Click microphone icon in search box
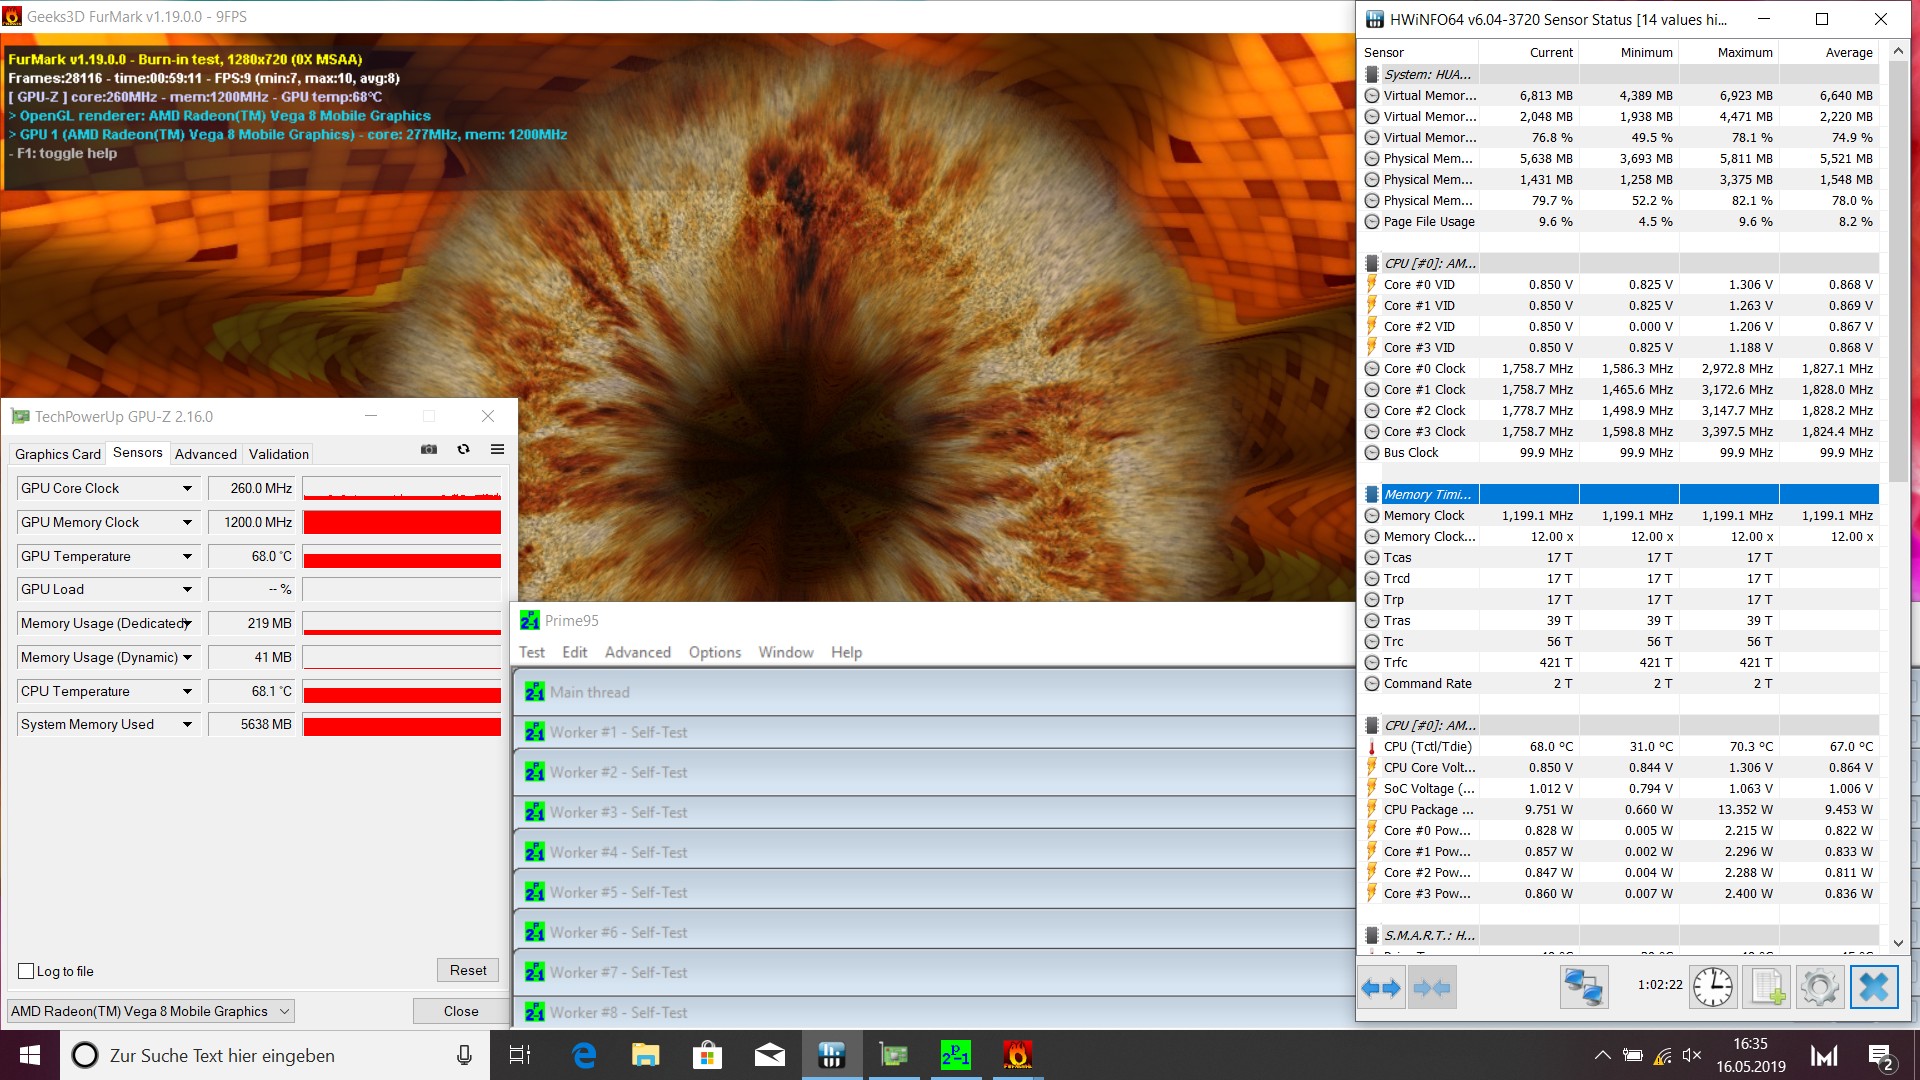This screenshot has width=1920, height=1080. (x=464, y=1055)
